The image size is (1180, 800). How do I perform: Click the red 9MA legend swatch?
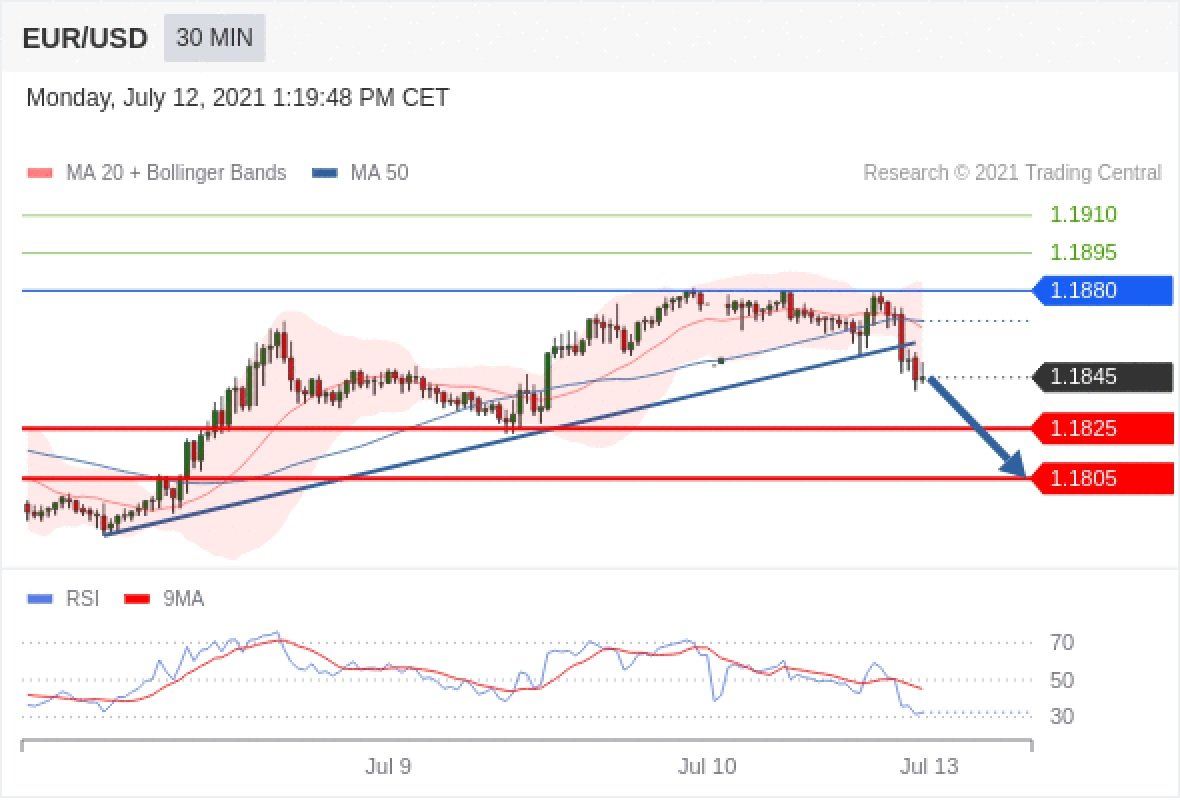pos(137,599)
